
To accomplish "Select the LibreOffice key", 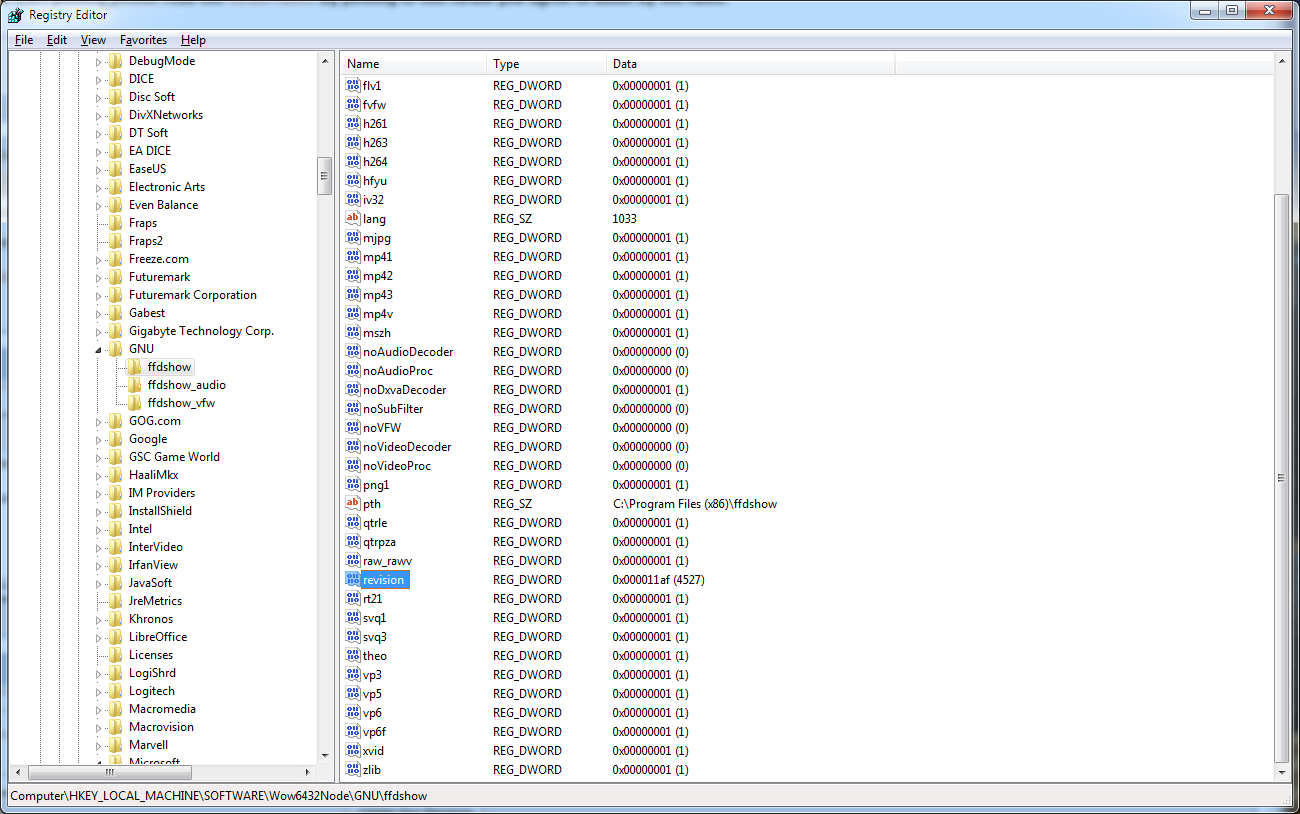I will (x=158, y=637).
